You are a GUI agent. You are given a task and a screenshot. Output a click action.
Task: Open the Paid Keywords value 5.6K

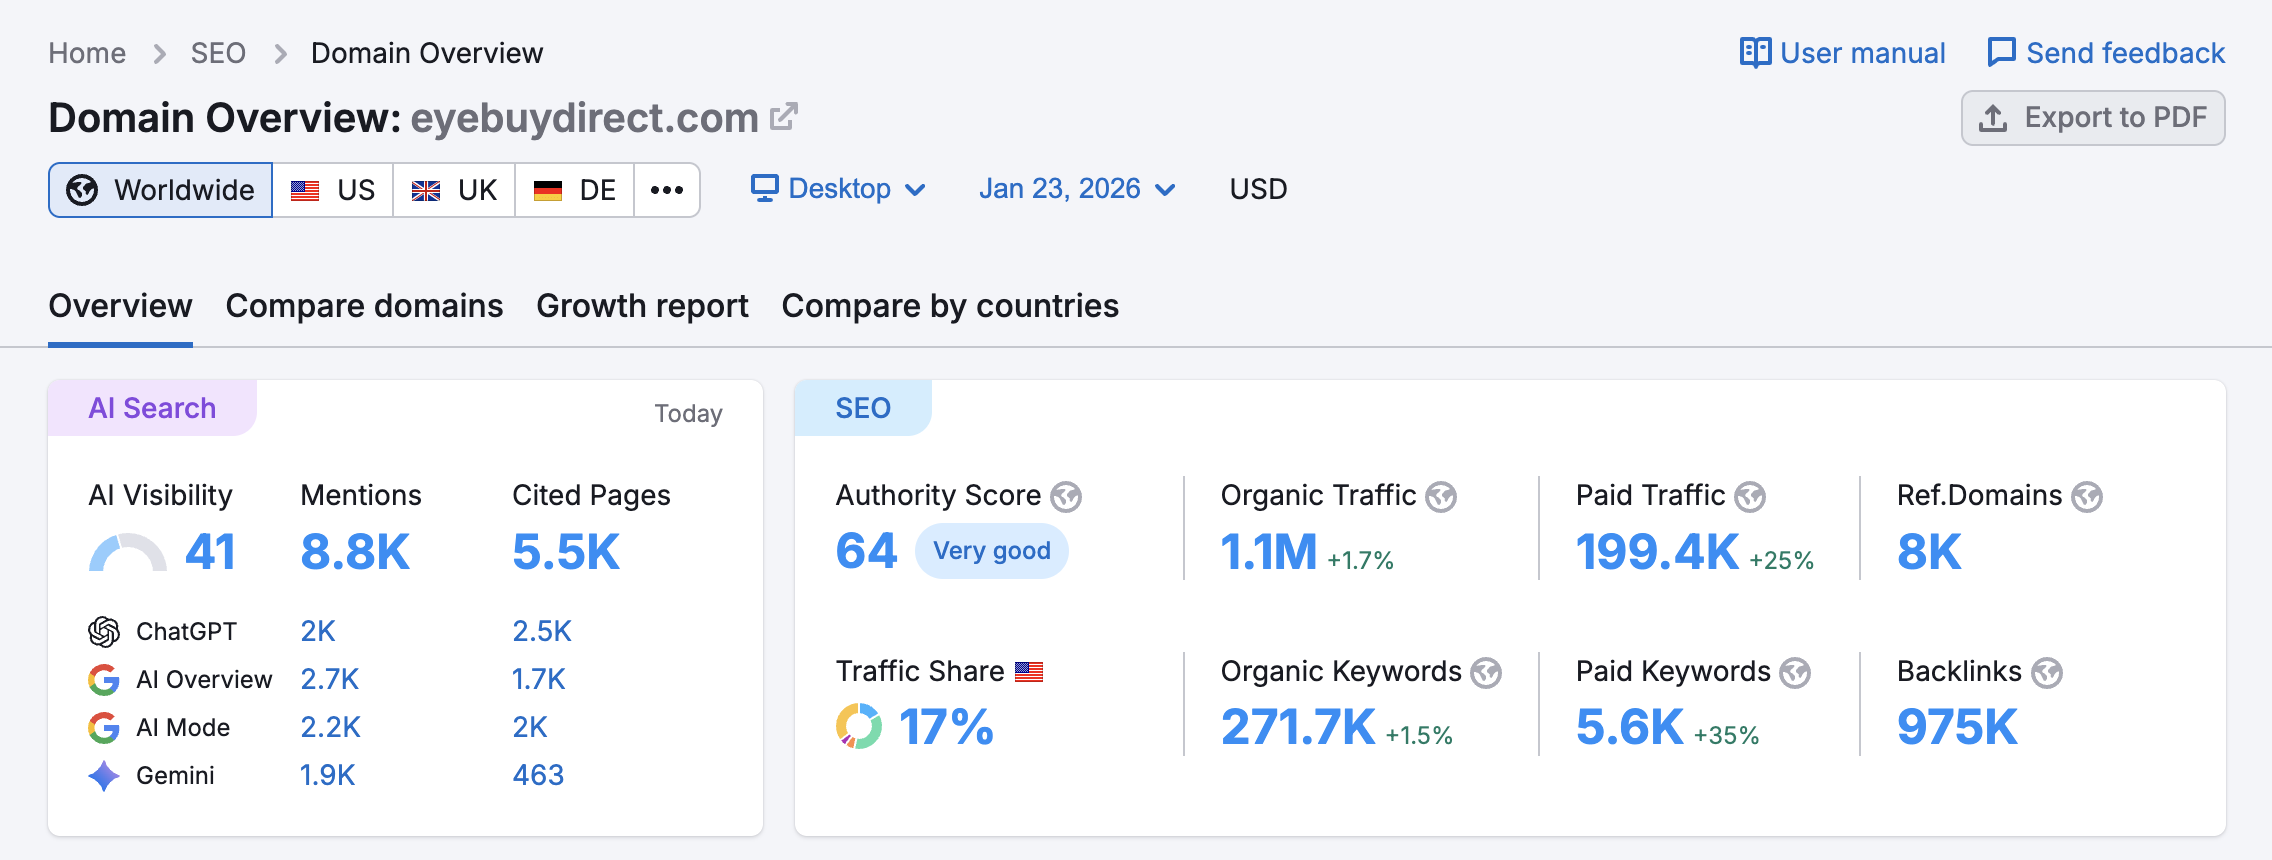click(1630, 727)
